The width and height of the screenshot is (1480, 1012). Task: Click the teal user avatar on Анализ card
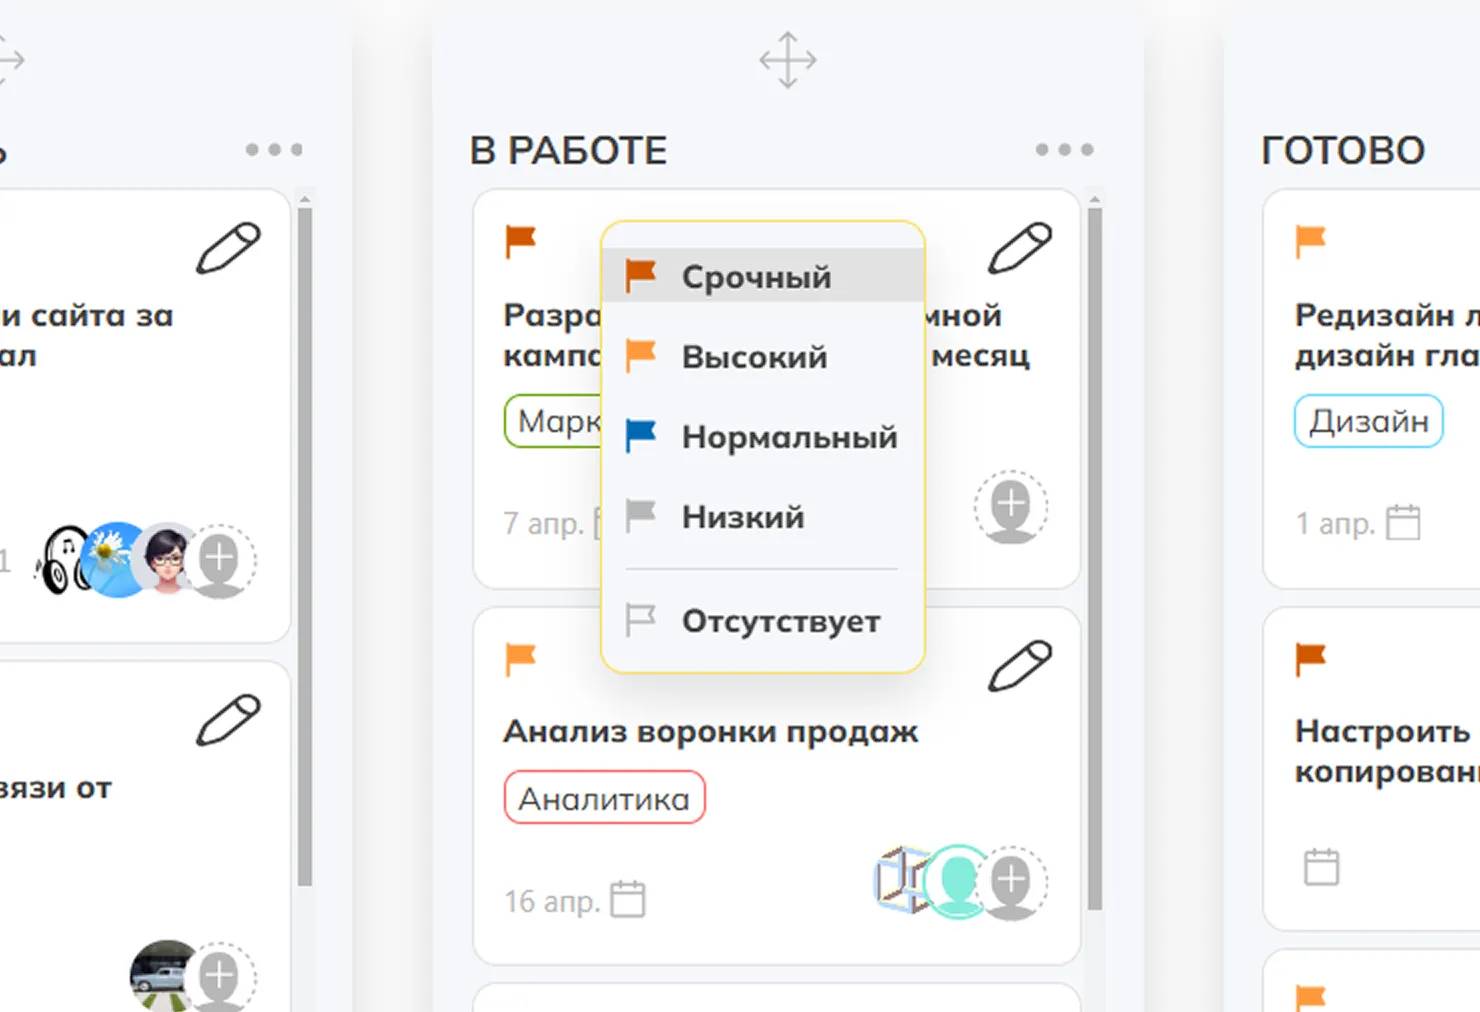coord(956,881)
